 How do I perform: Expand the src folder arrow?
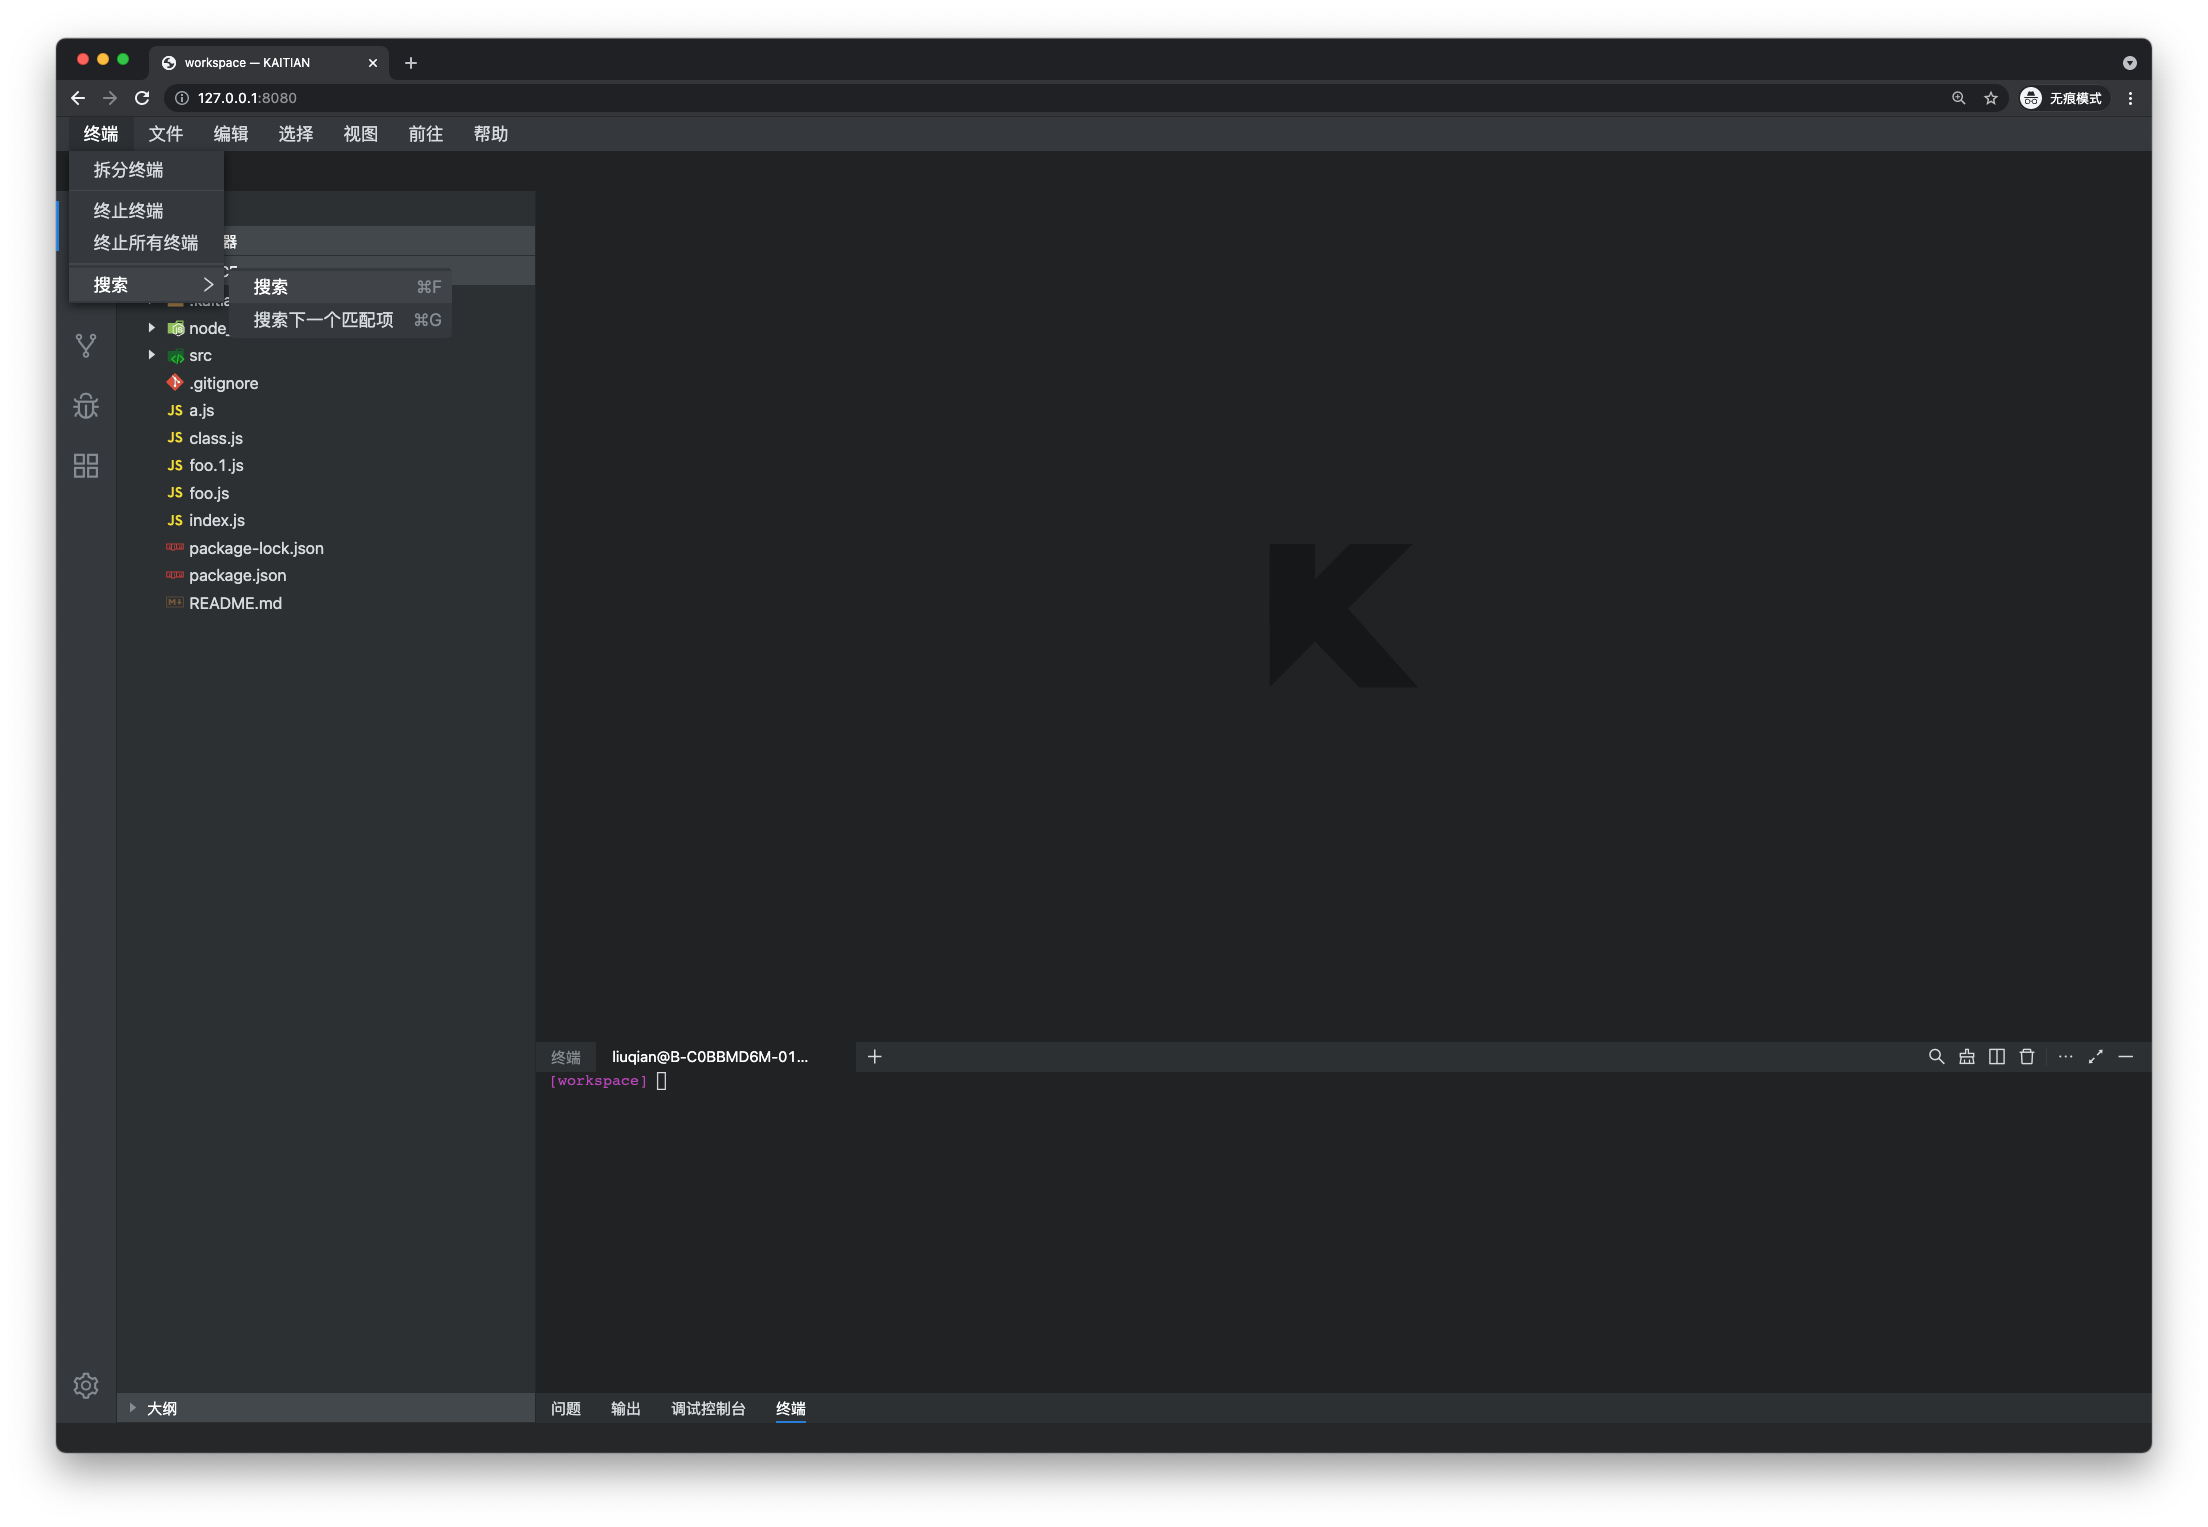(151, 355)
